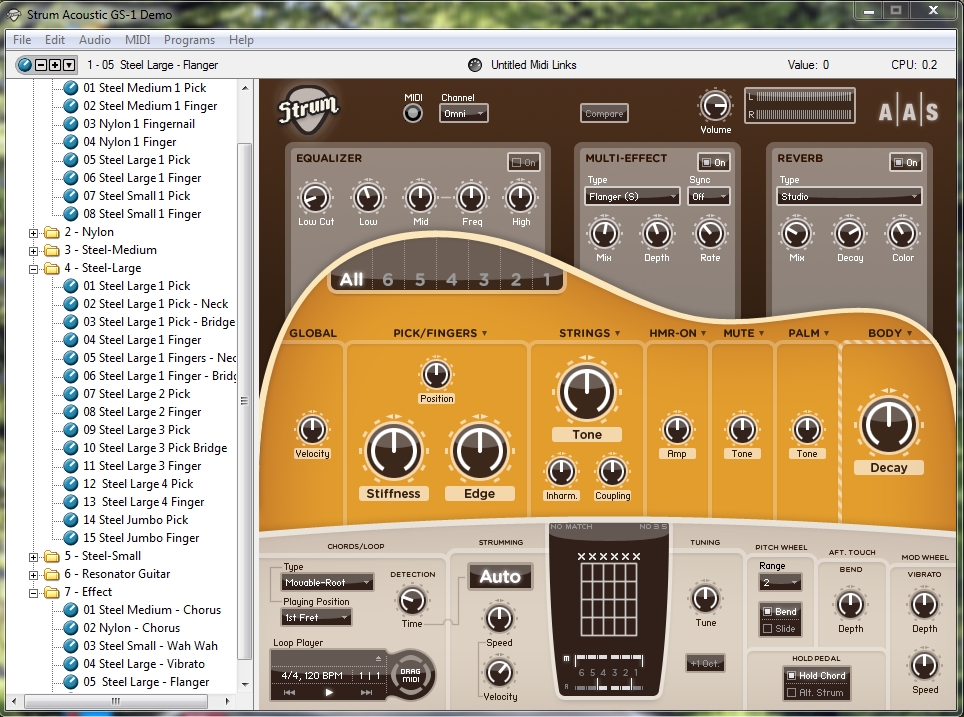Select preset 10 Steel Large 3 Pick Bridge

coord(155,448)
